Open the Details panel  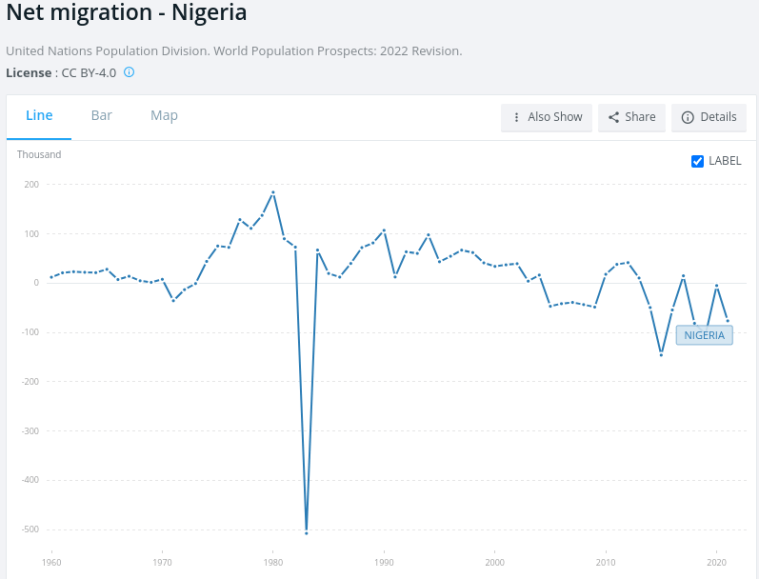click(x=709, y=117)
